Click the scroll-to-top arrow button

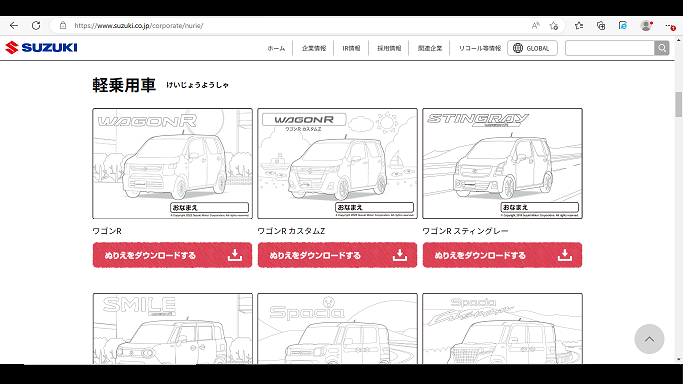pyautogui.click(x=649, y=339)
